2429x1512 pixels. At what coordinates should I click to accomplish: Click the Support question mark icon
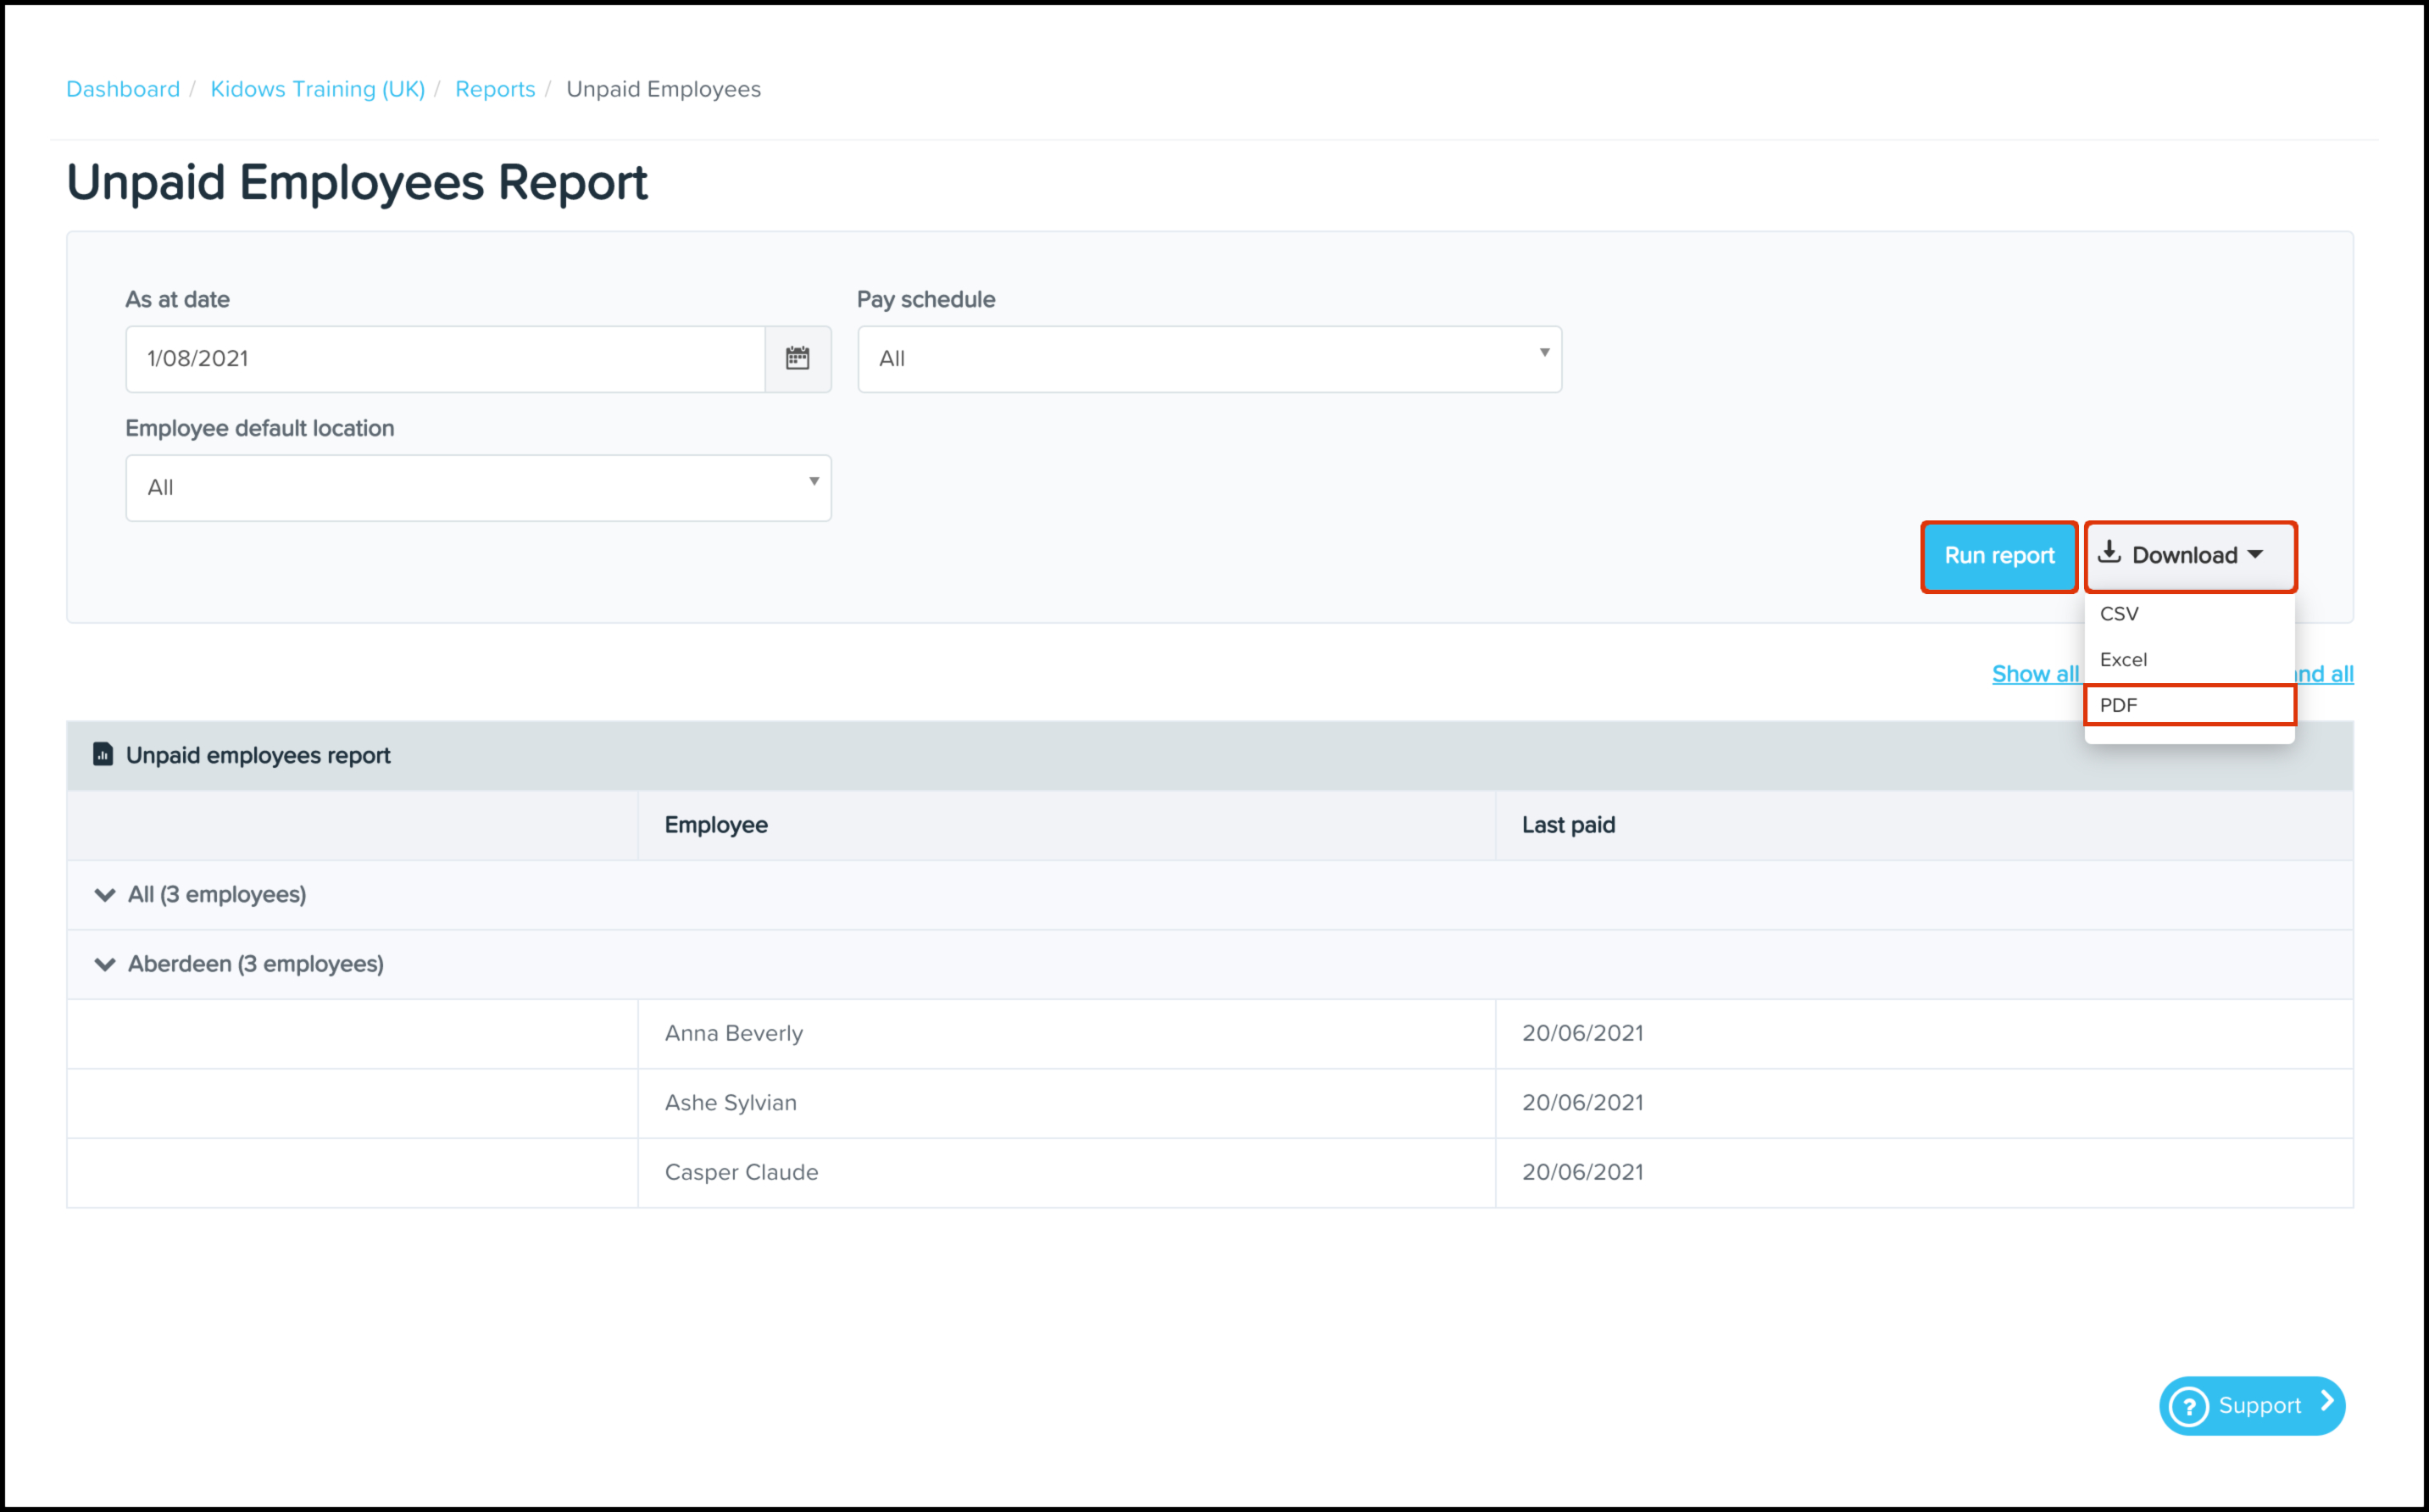[x=2189, y=1406]
